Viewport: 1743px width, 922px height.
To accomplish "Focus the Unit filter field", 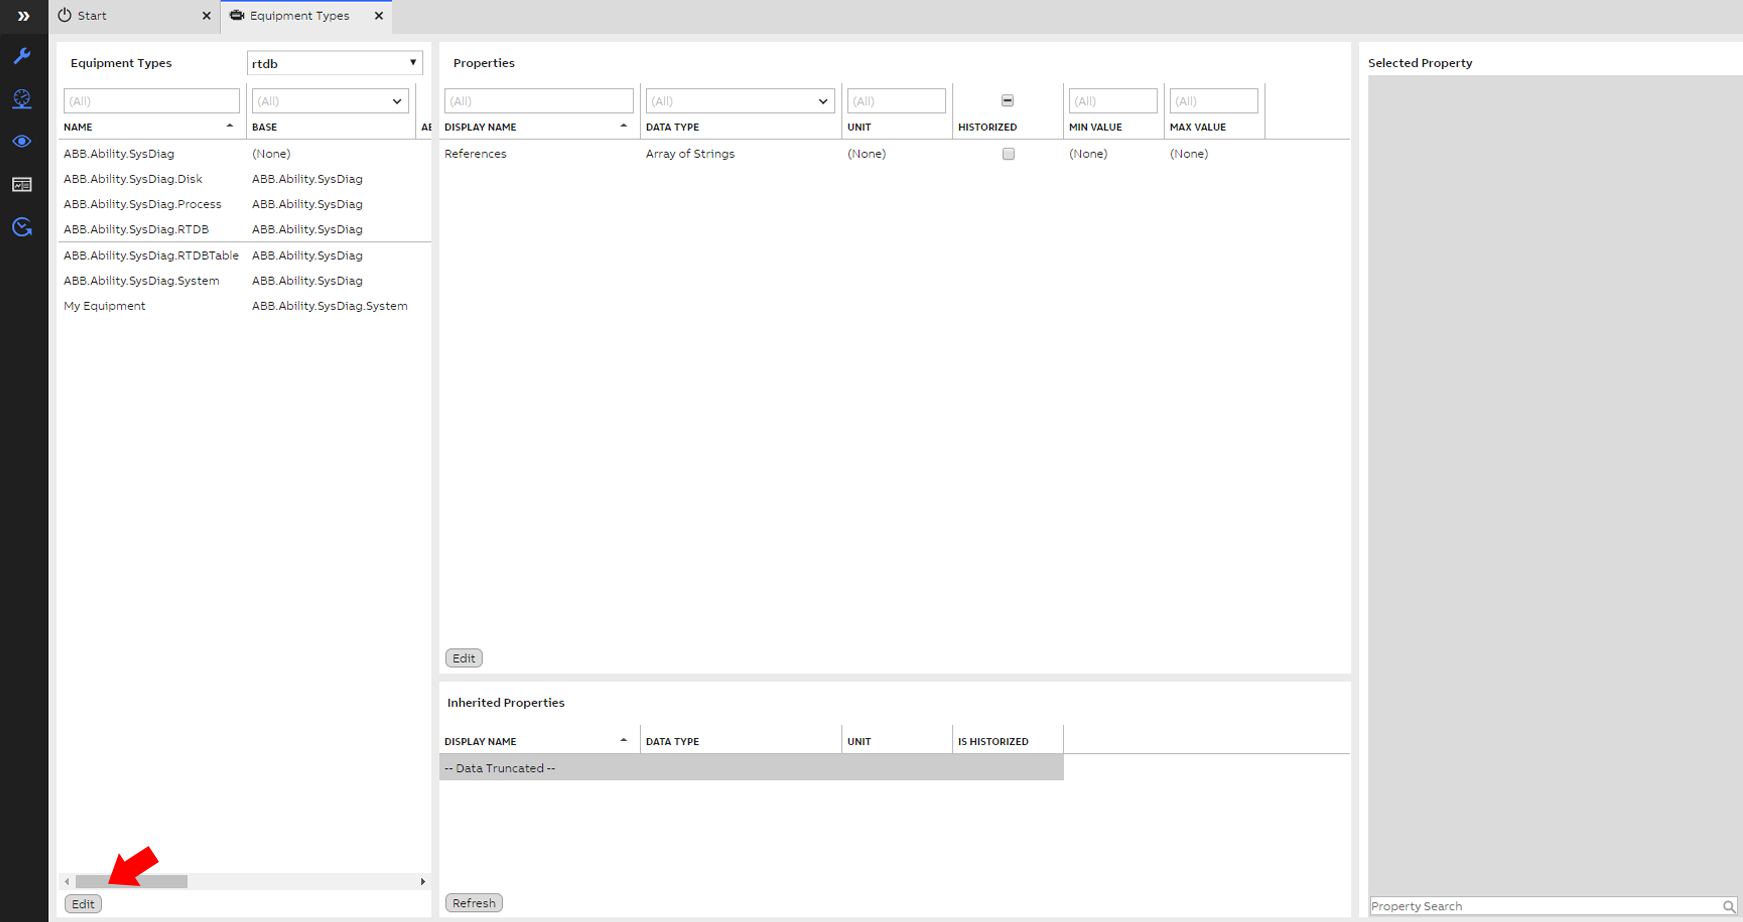I will (897, 101).
